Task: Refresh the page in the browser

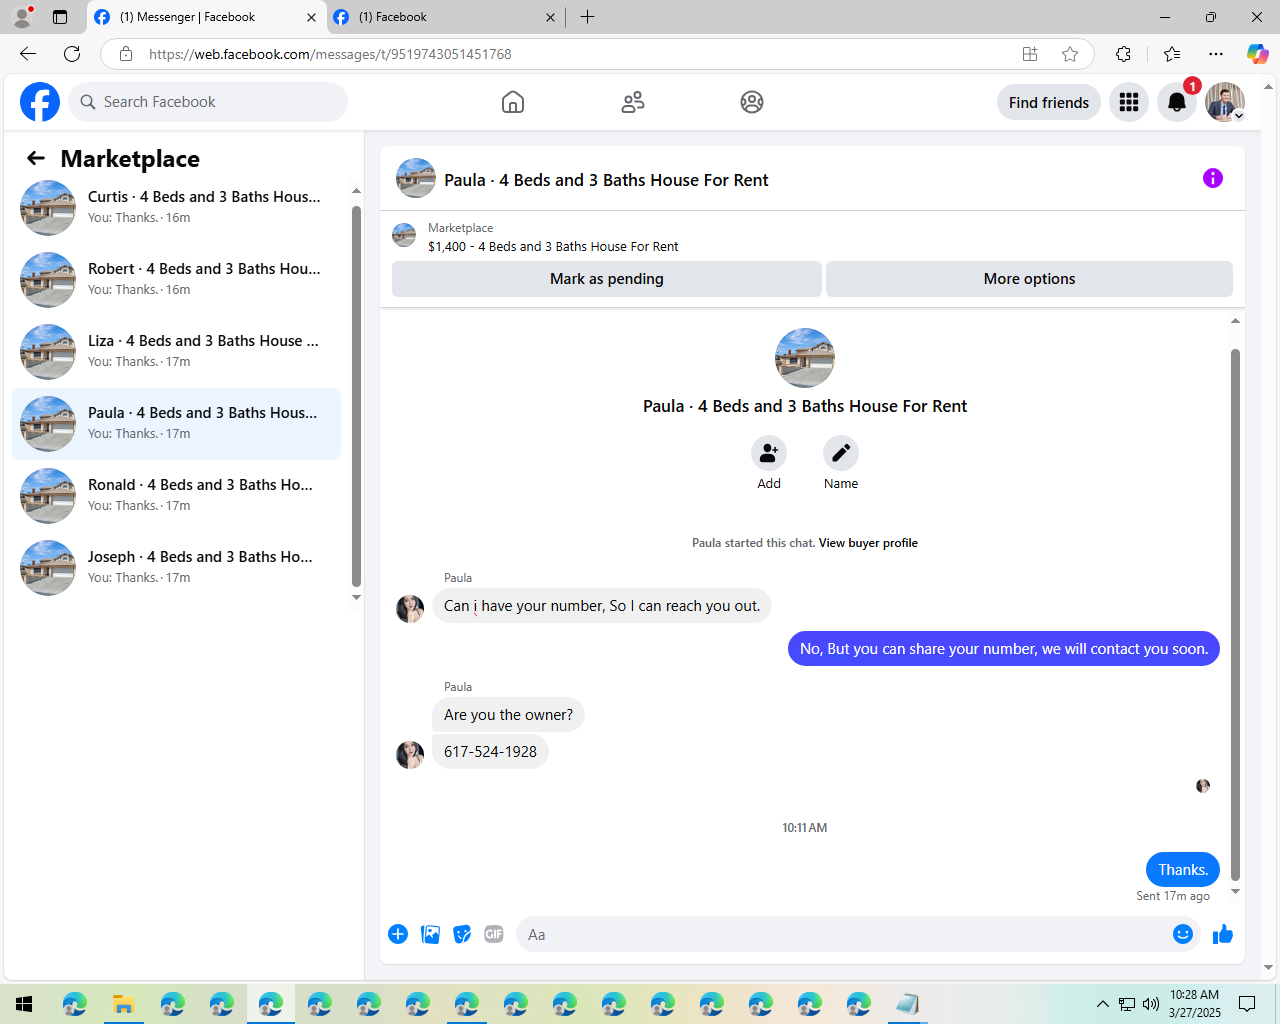Action: tap(72, 54)
